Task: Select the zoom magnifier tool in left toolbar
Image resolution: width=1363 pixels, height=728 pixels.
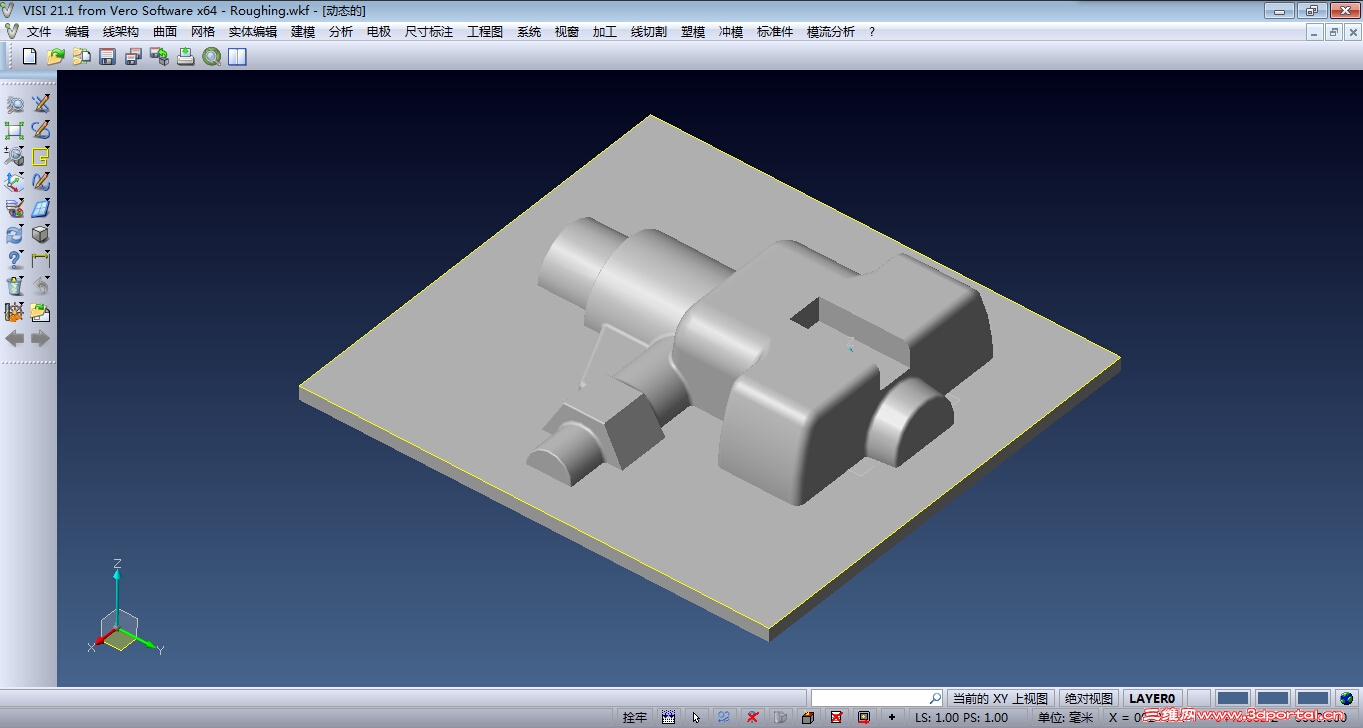Action: 15,104
